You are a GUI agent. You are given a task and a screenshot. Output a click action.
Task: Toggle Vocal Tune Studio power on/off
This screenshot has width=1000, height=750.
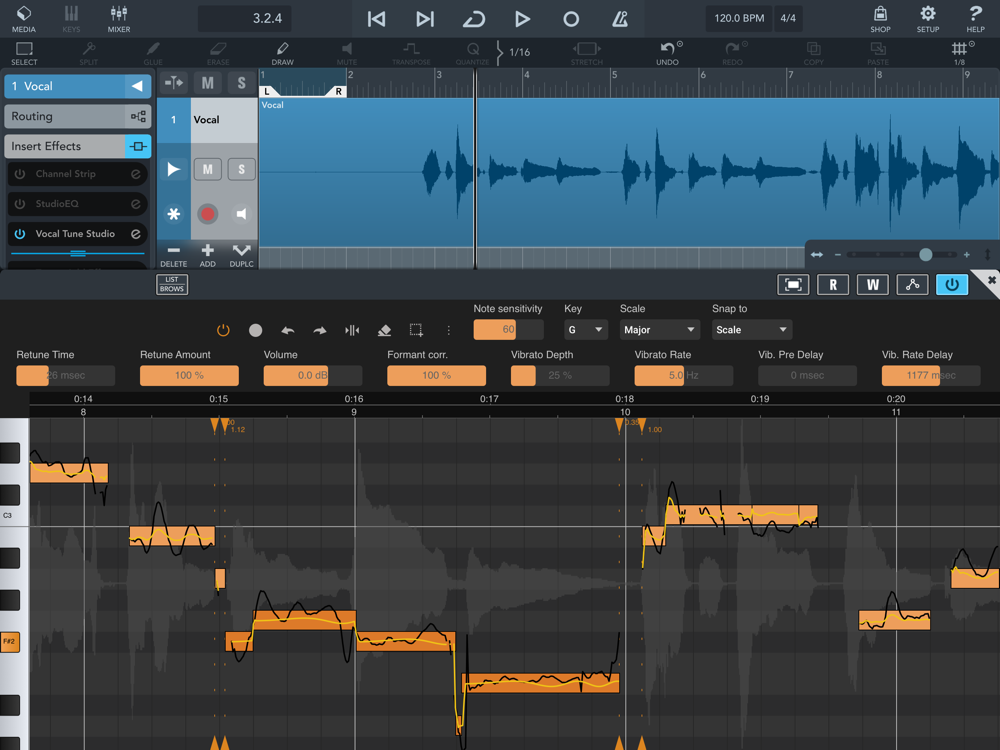[20, 234]
